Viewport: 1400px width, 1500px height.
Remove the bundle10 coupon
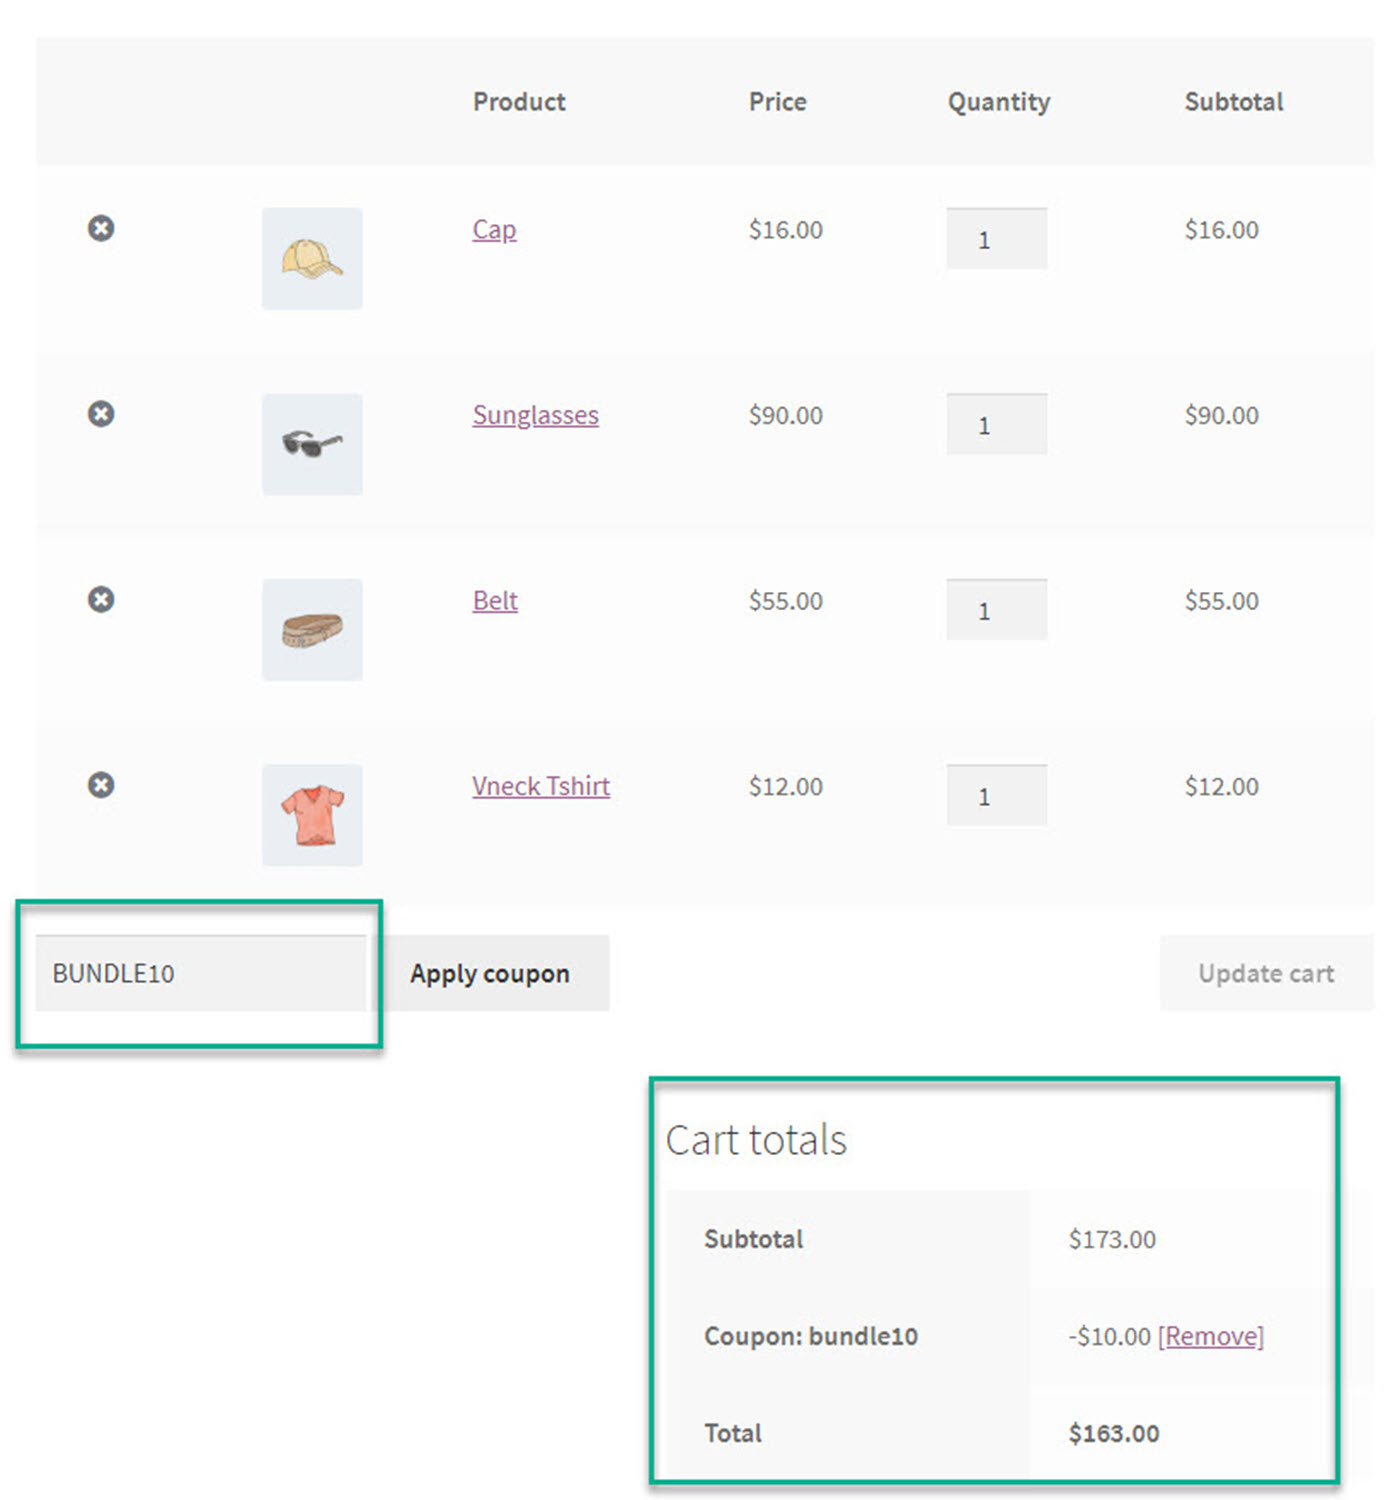pyautogui.click(x=1210, y=1336)
